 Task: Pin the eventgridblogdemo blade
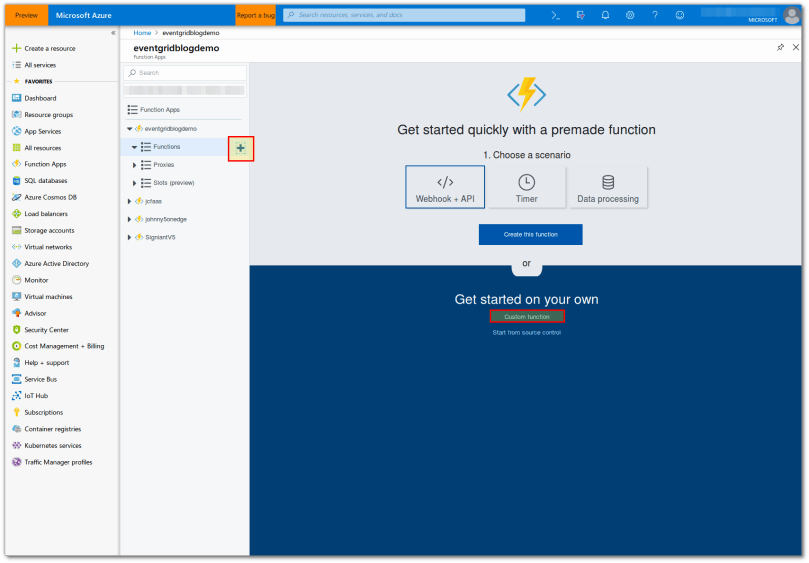pos(780,47)
